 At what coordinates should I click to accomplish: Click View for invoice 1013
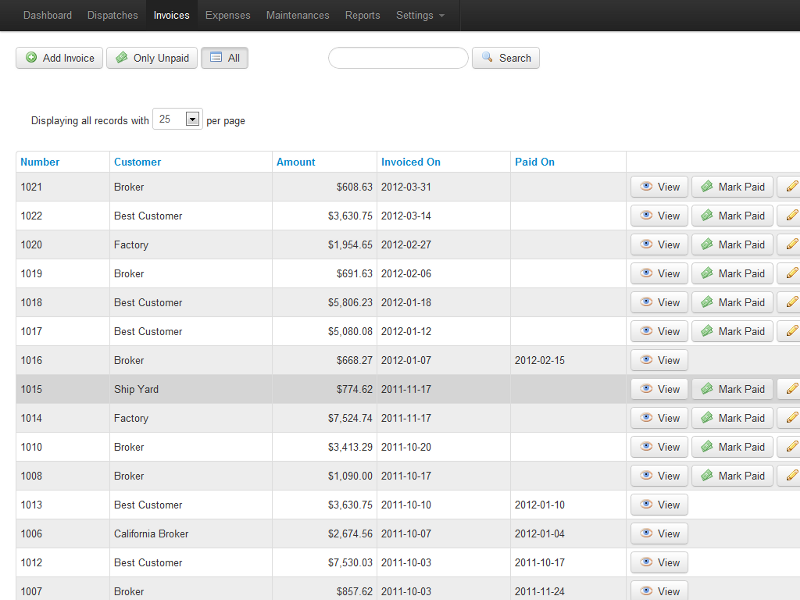[x=658, y=504]
